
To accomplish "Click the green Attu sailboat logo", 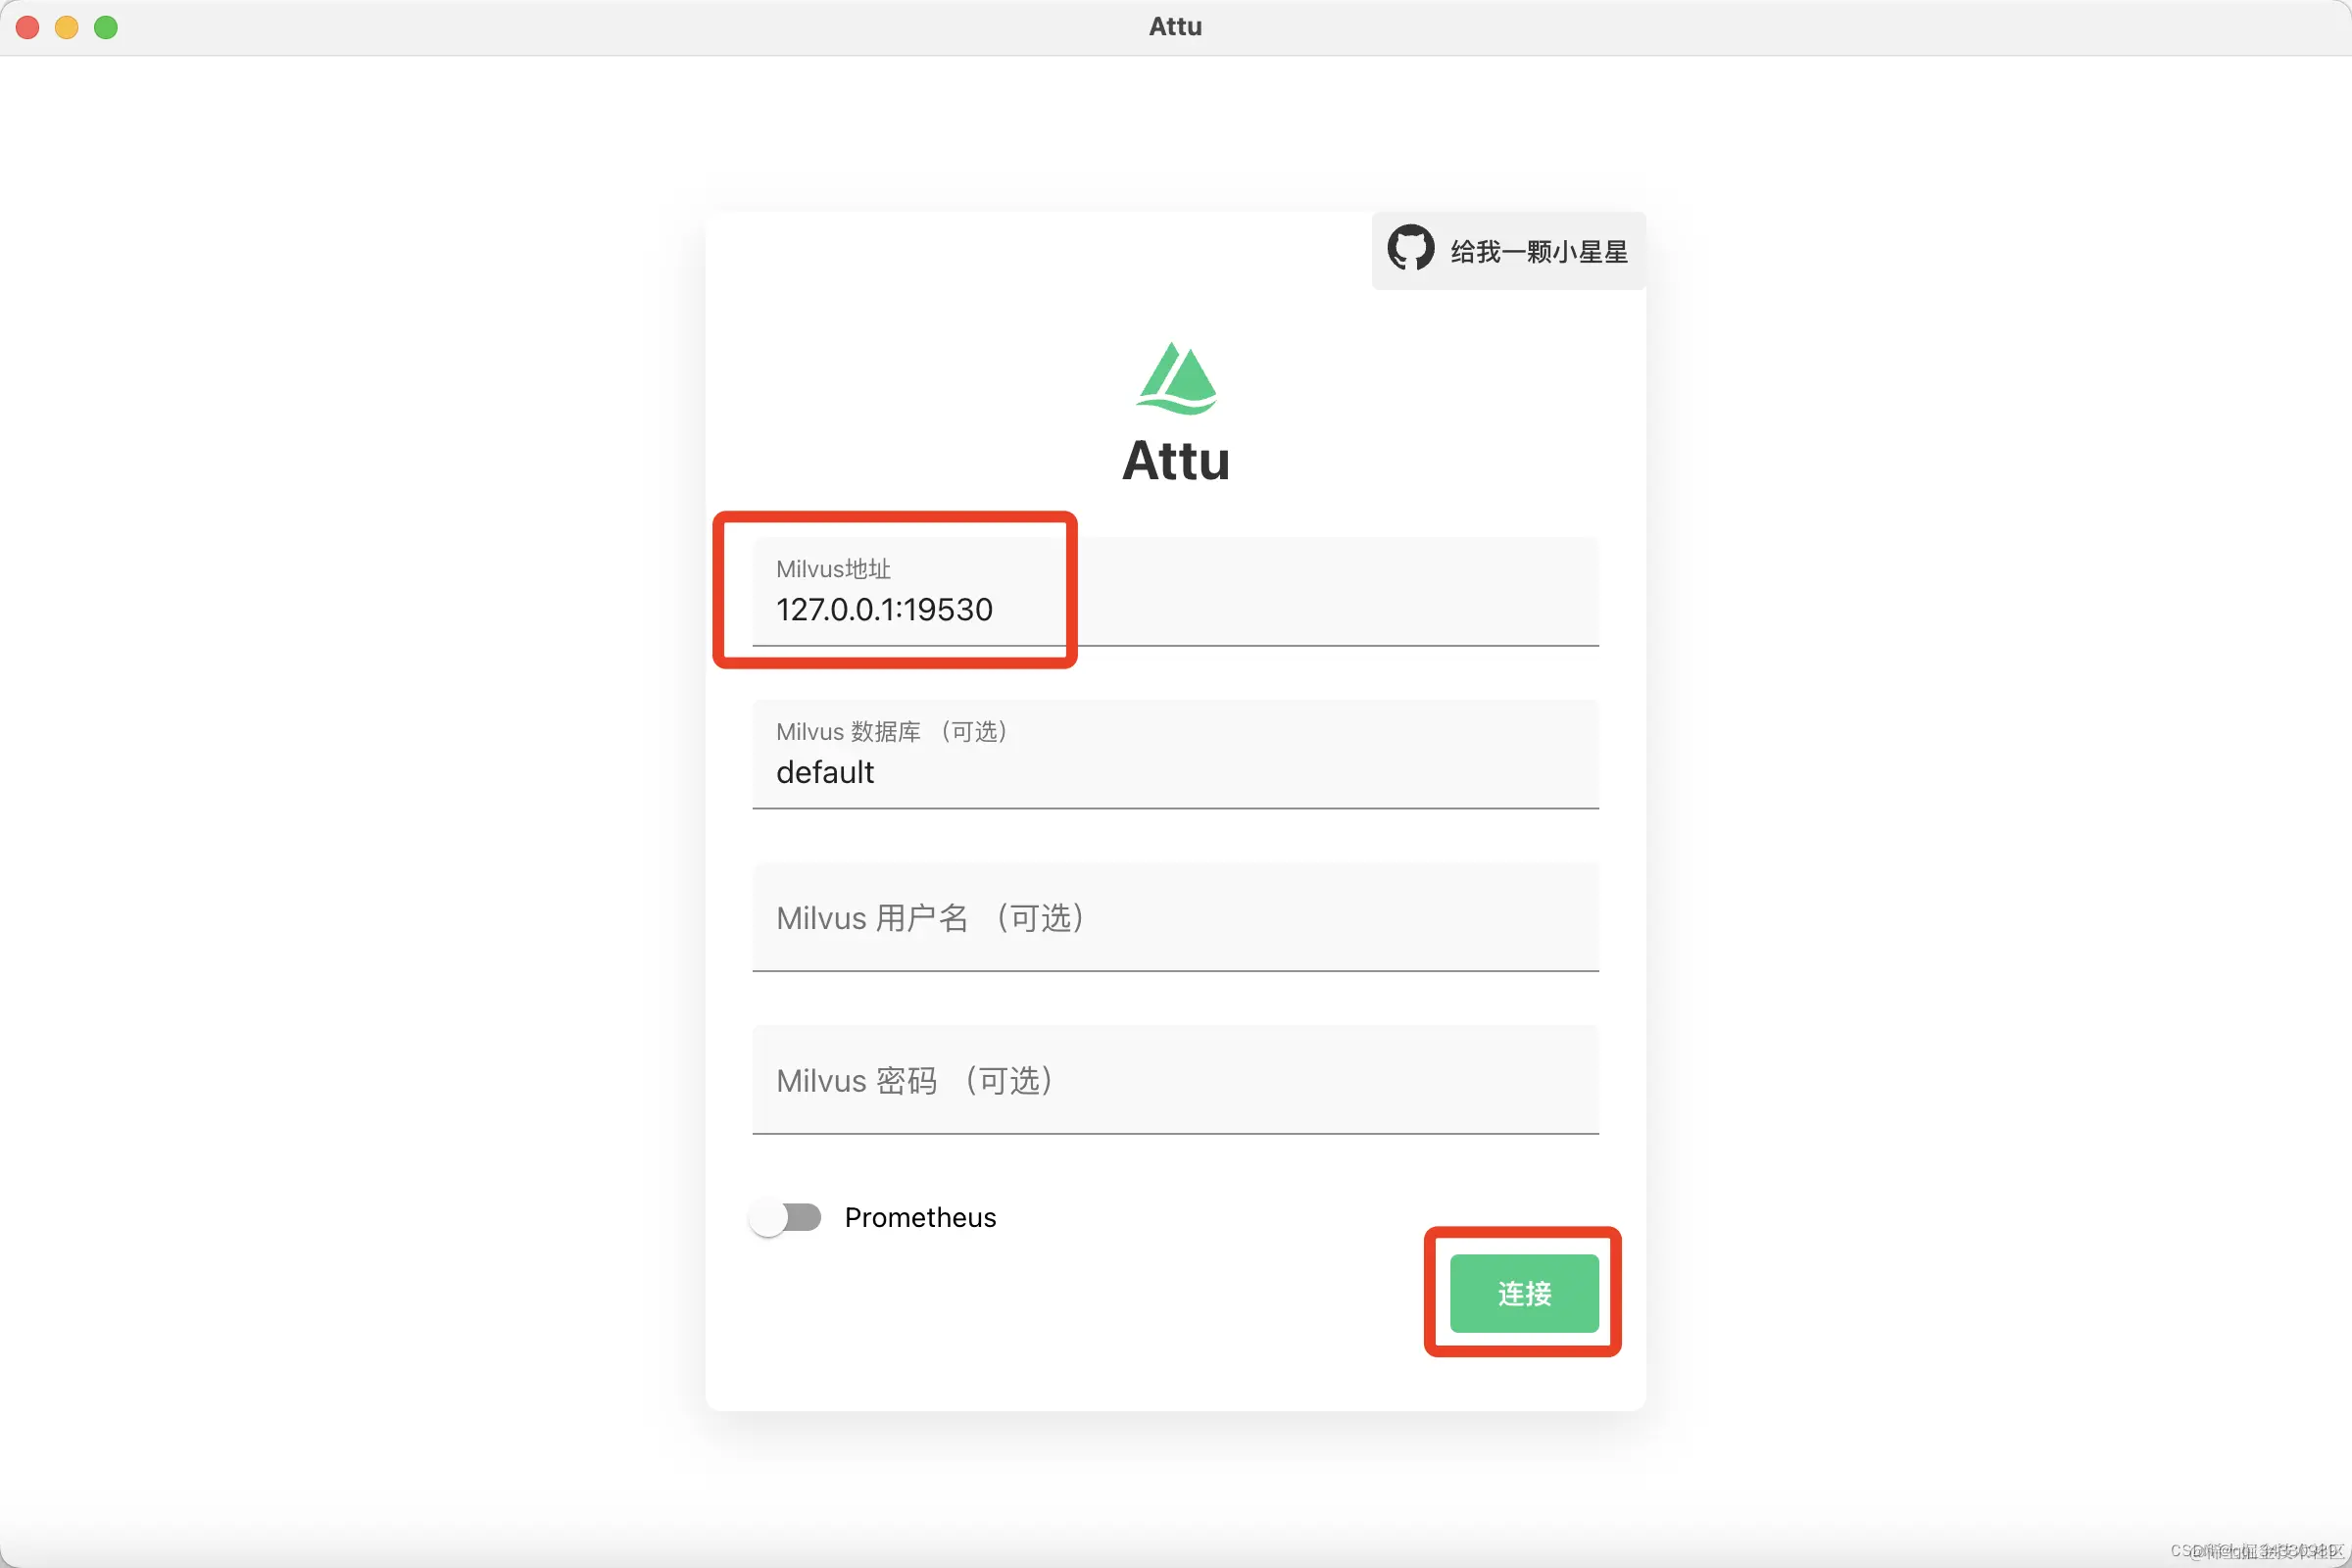I will 1176,378.
